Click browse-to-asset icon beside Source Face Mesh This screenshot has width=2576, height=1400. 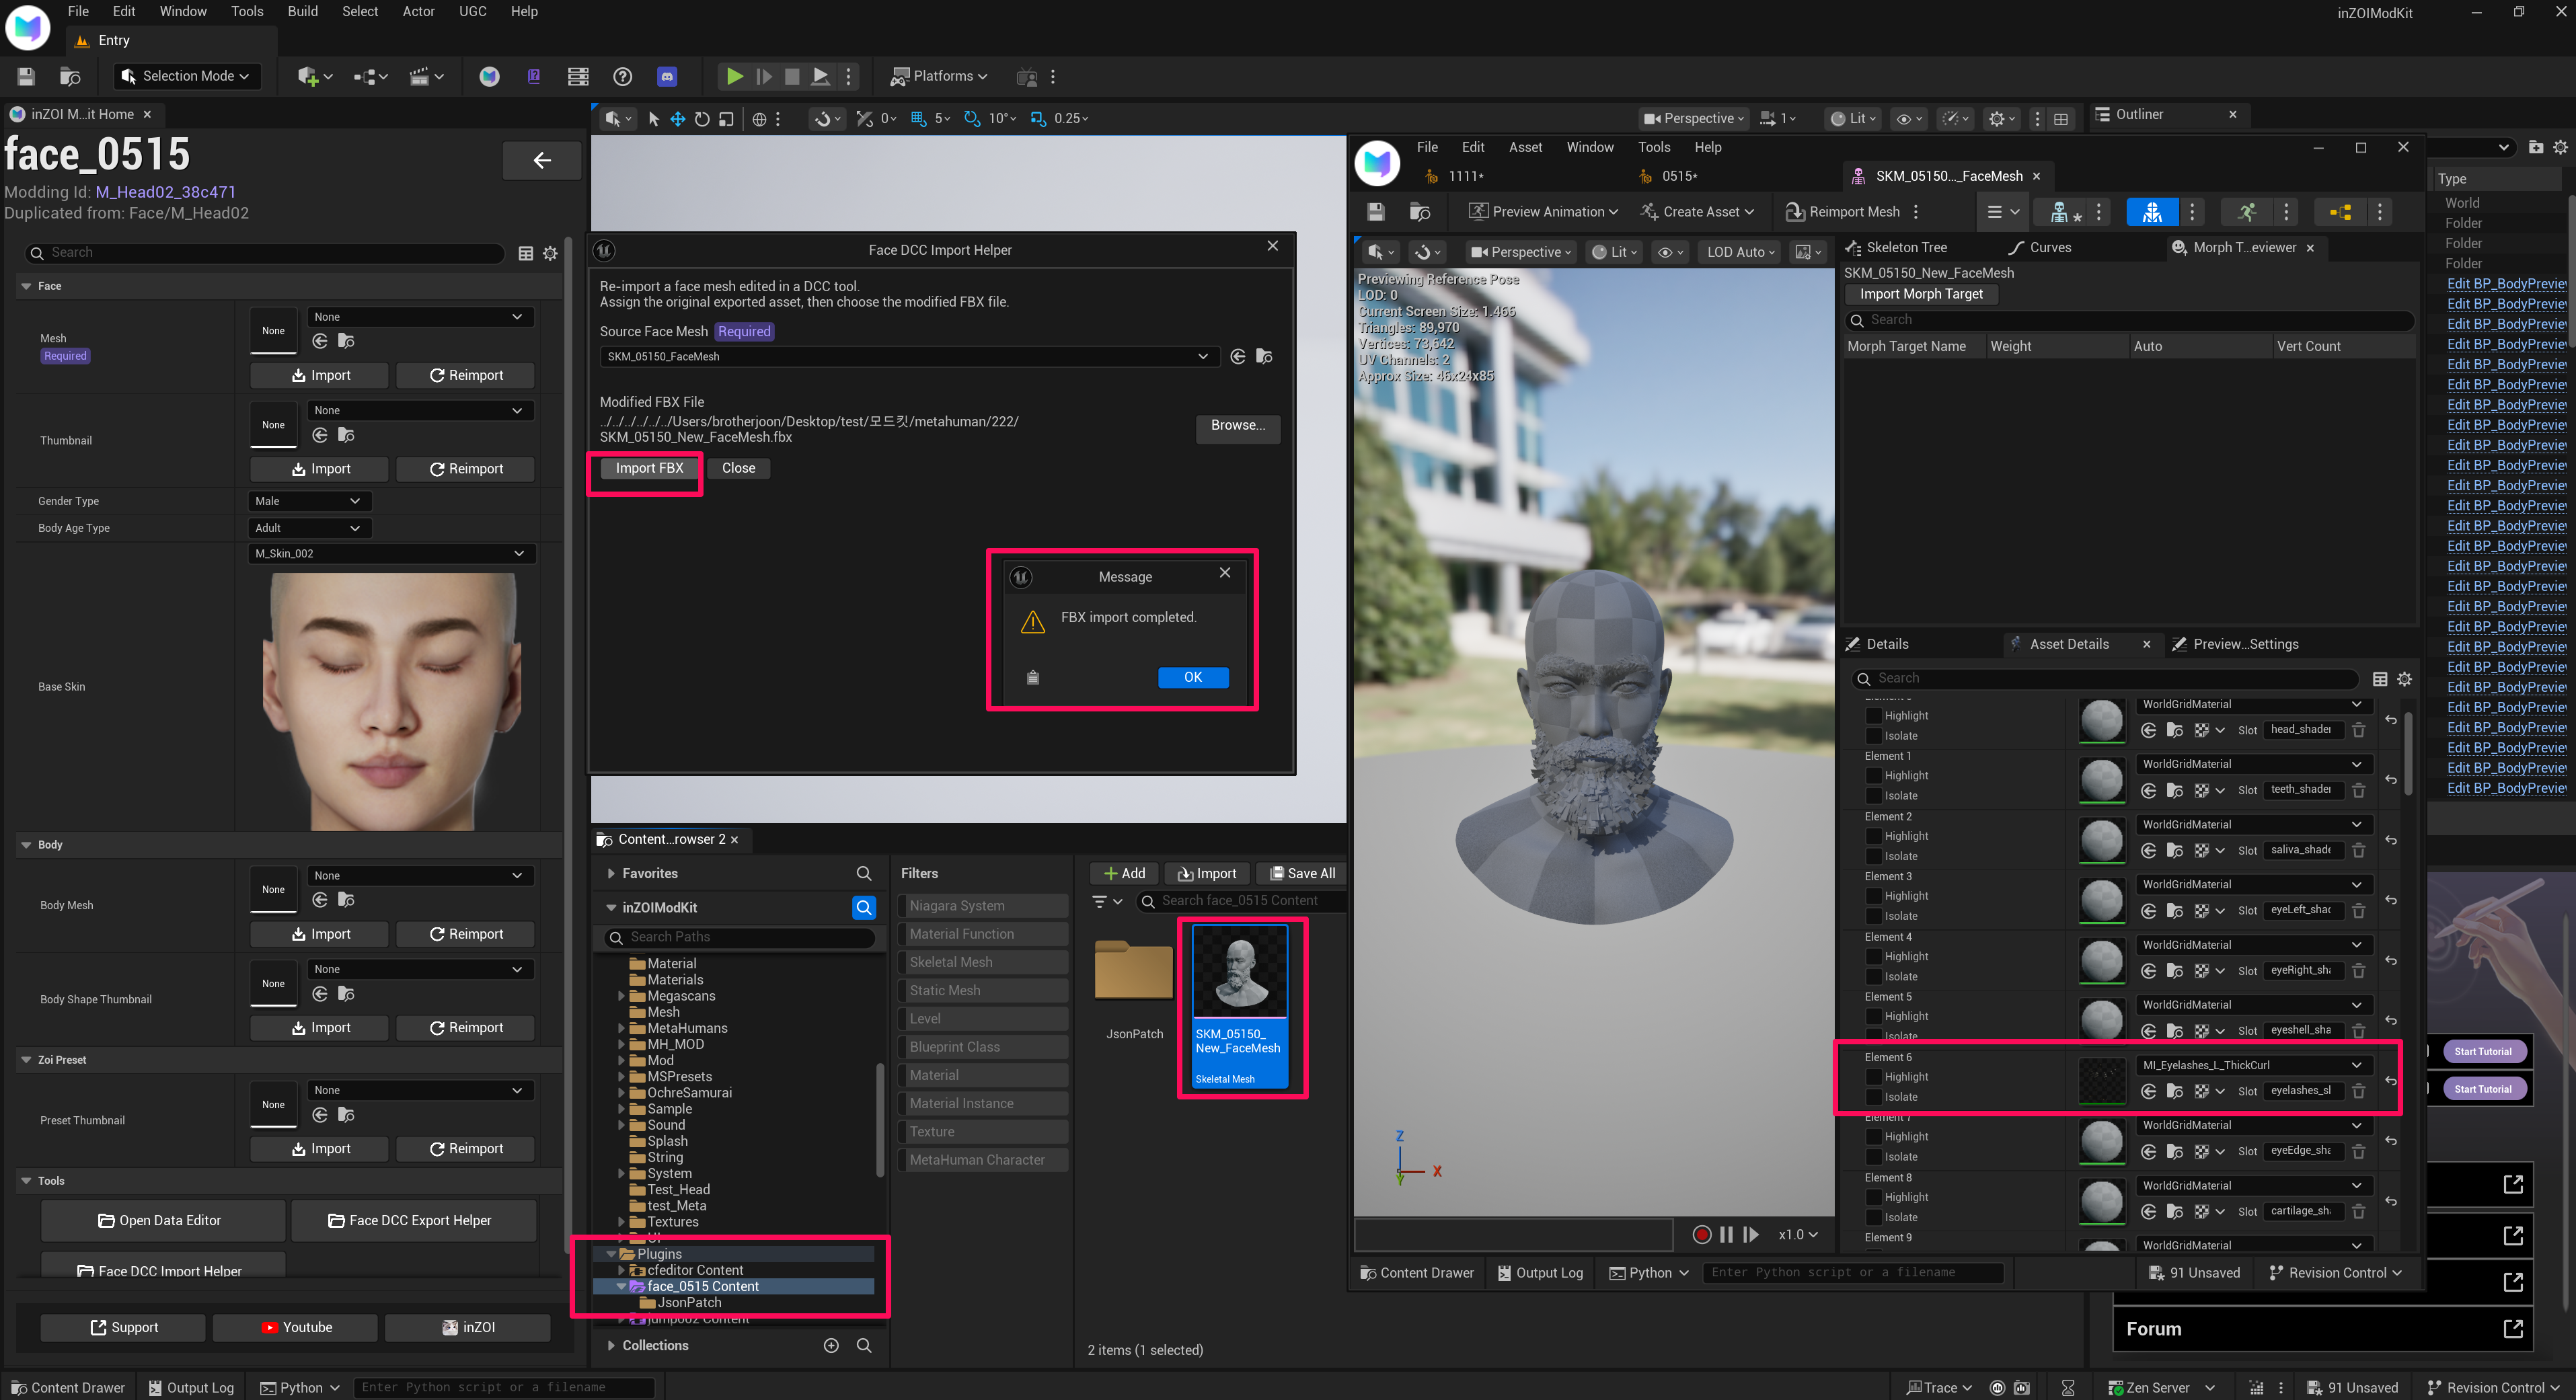tap(1264, 356)
